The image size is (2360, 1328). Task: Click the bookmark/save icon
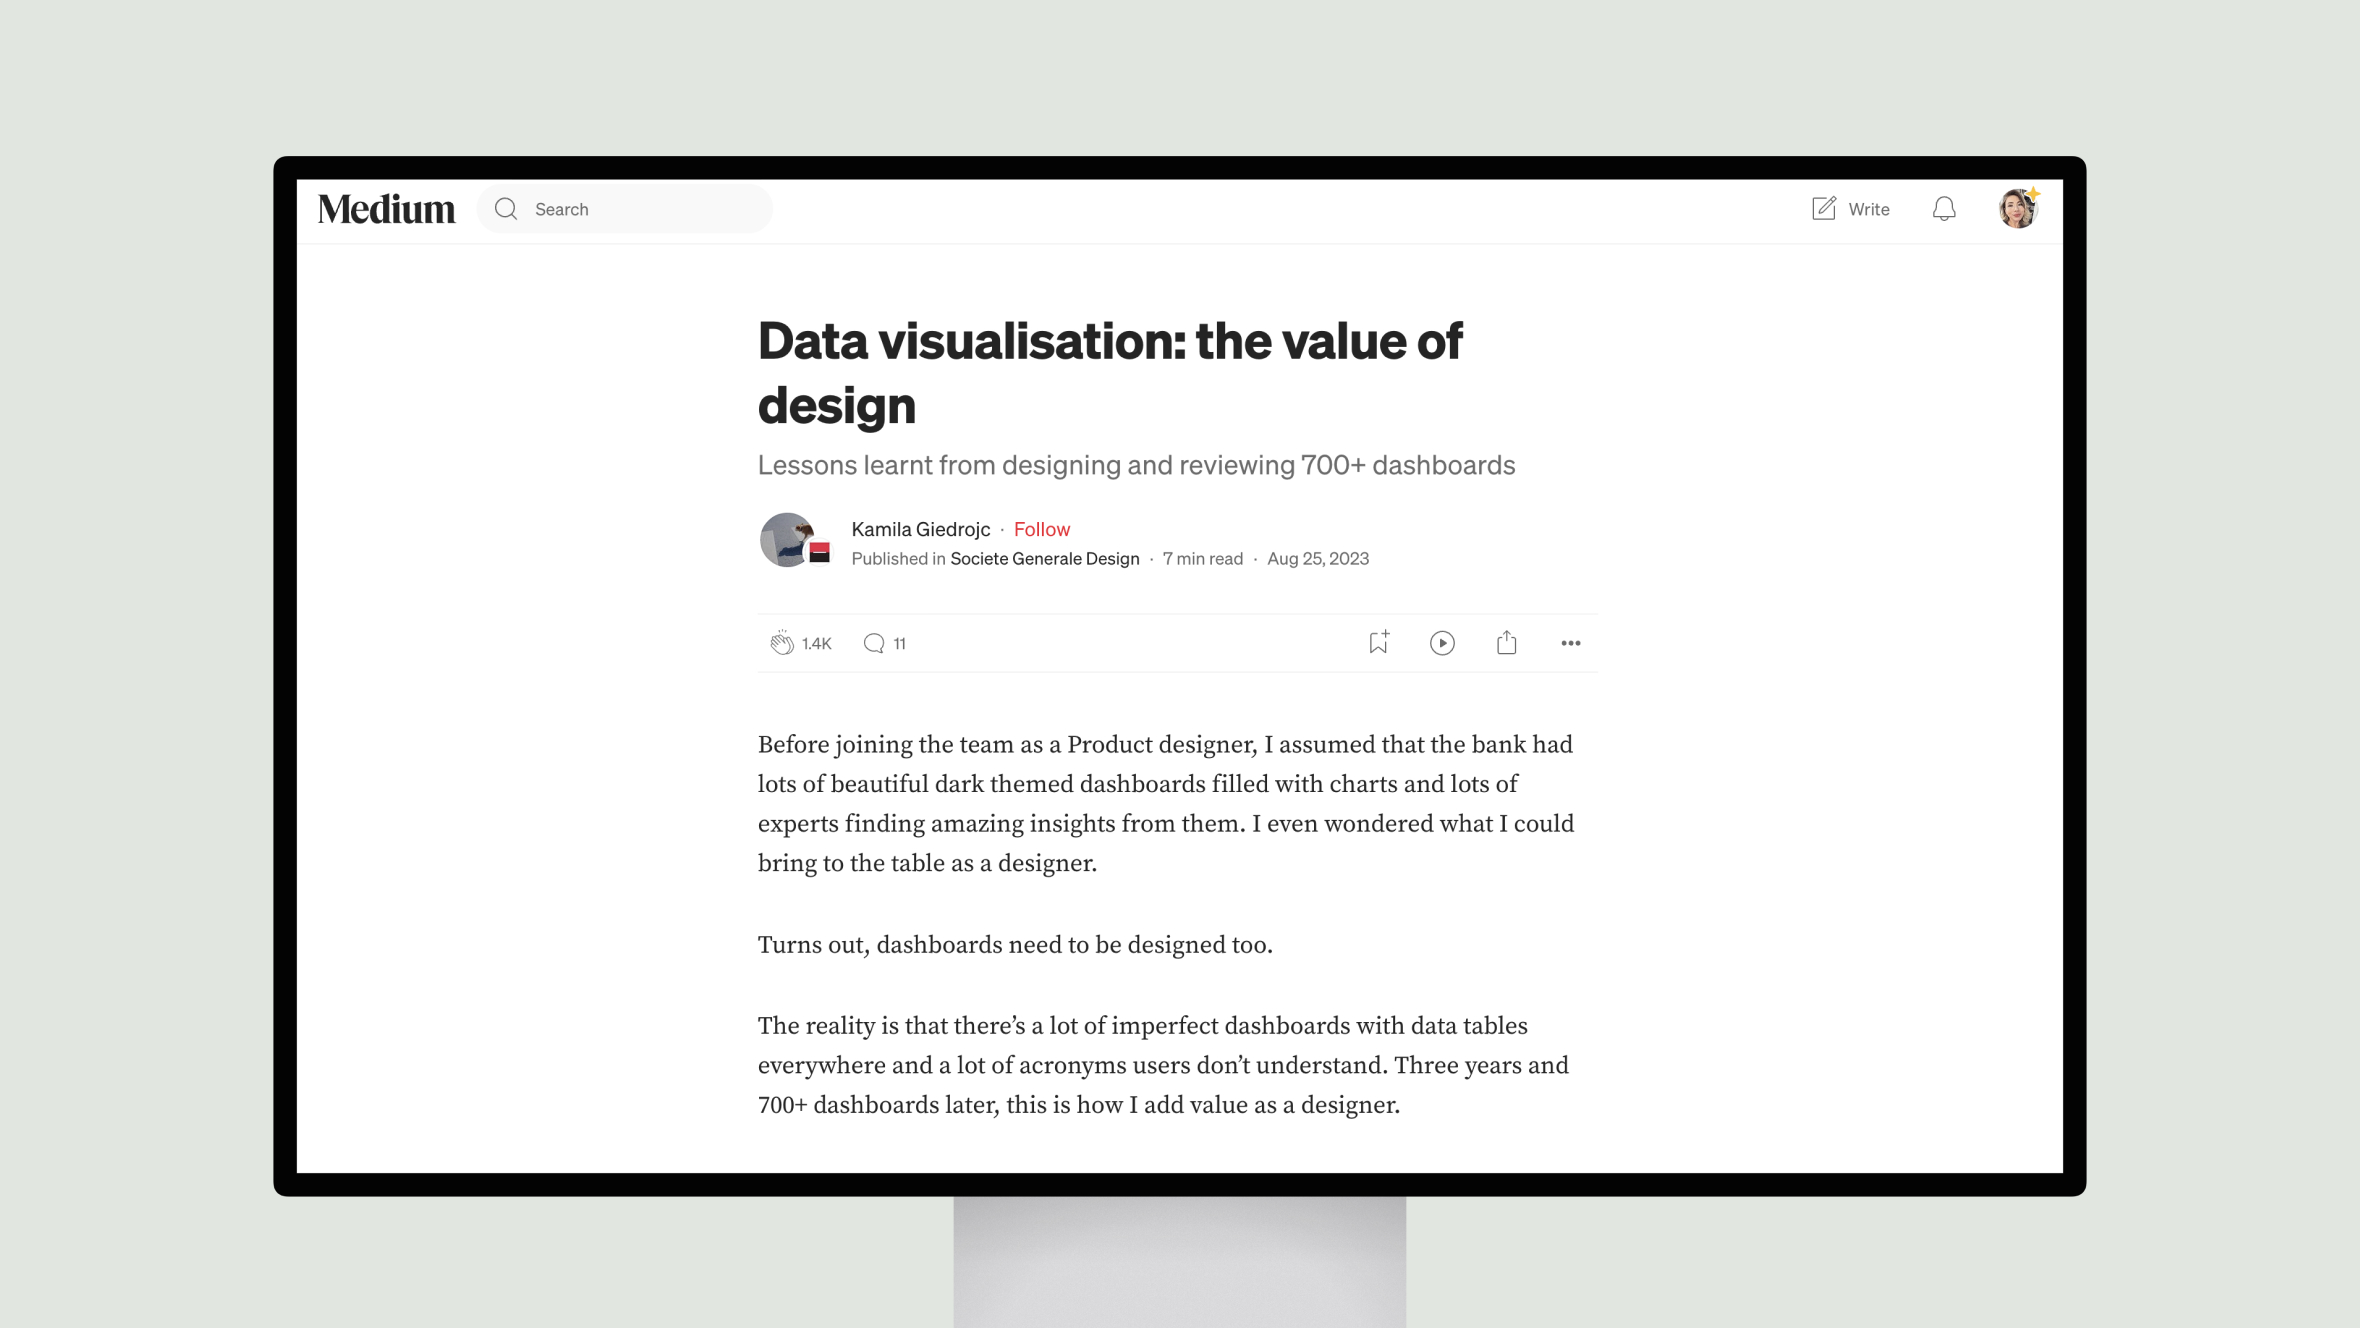click(1376, 642)
